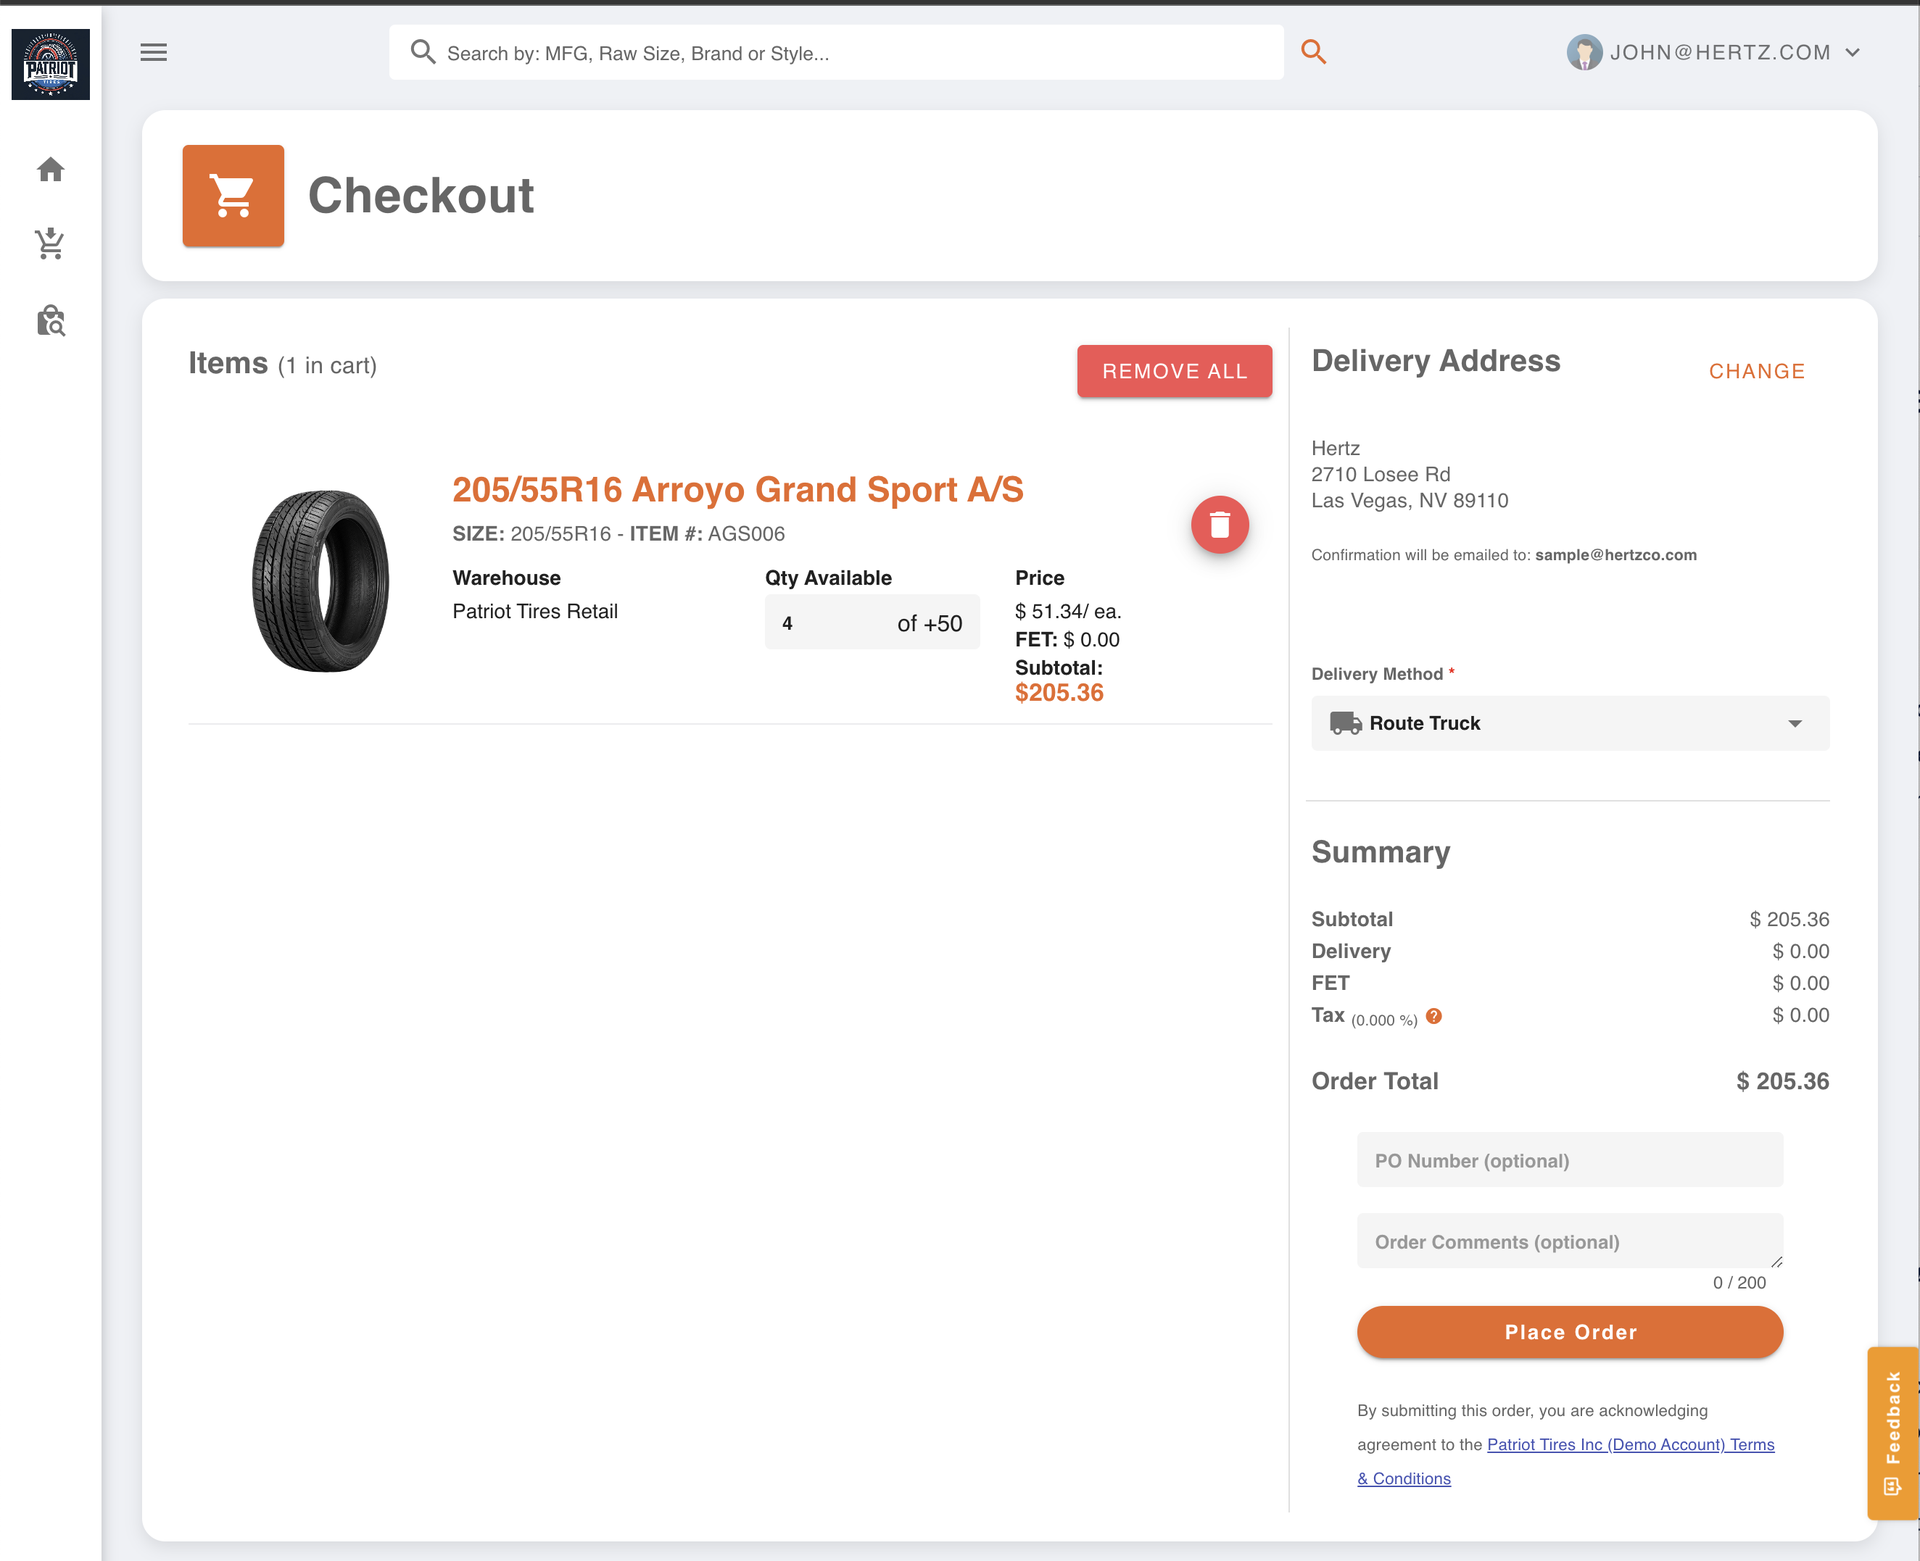Click the item subtotal $205.36

(x=1059, y=693)
